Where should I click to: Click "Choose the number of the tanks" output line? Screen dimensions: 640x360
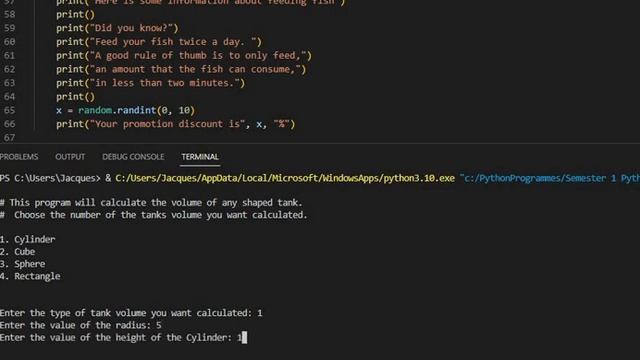[153, 215]
